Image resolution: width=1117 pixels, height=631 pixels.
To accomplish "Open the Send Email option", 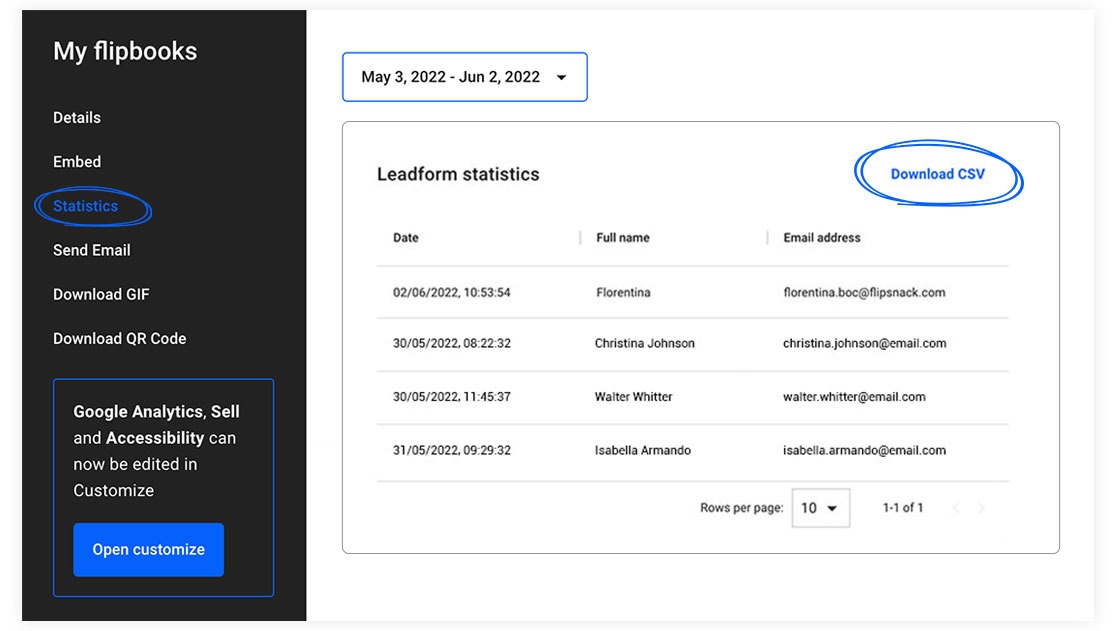I will click(x=91, y=250).
